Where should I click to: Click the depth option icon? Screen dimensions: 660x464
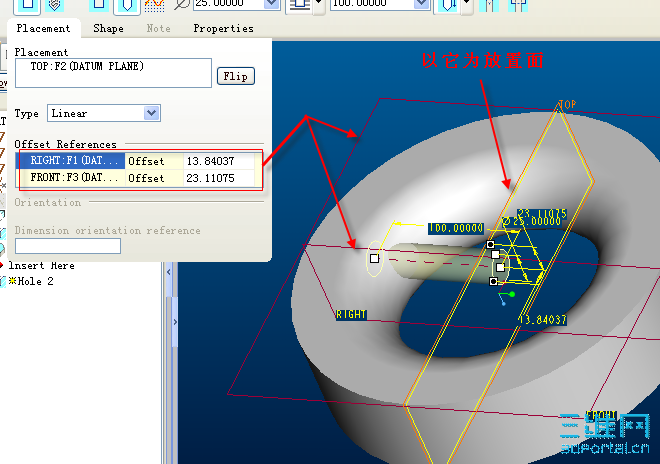coord(300,5)
